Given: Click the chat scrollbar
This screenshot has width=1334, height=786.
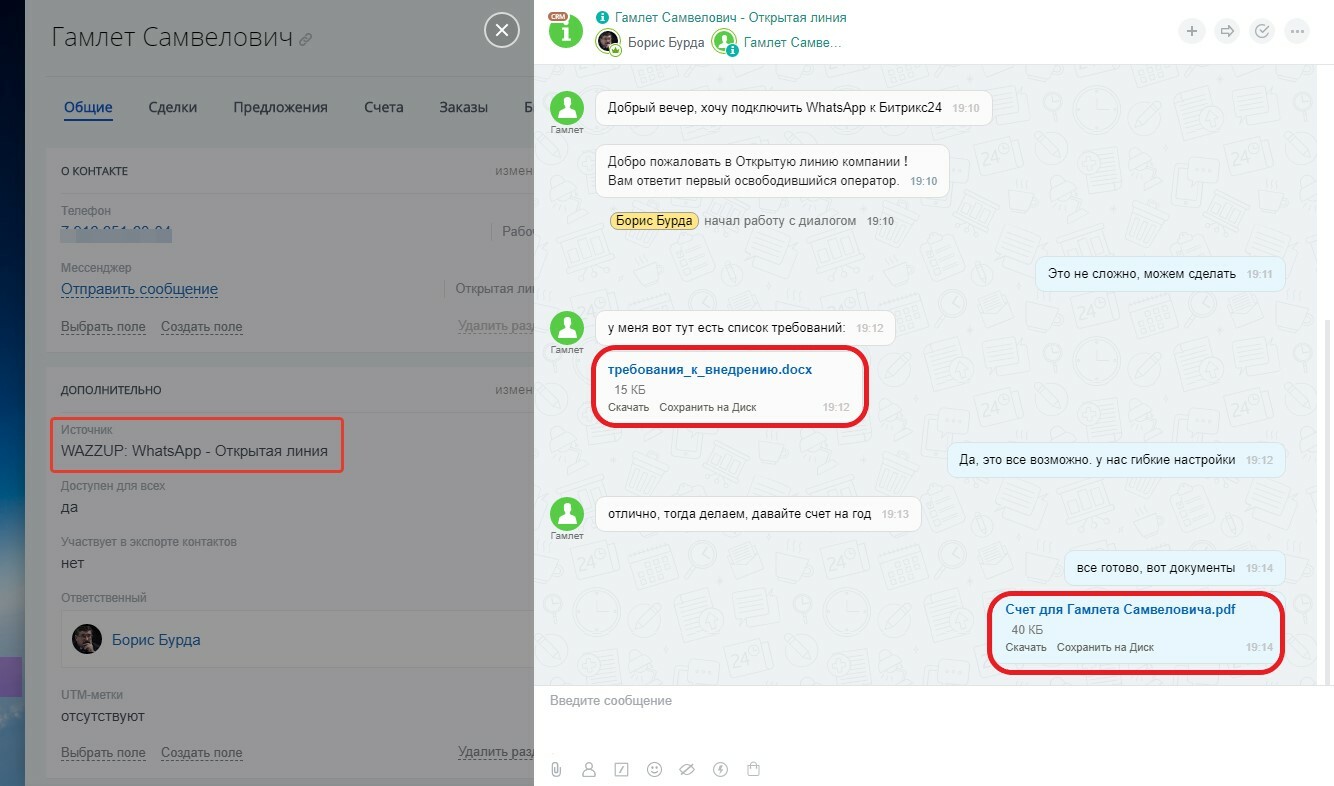Looking at the screenshot, I should coord(1328,500).
